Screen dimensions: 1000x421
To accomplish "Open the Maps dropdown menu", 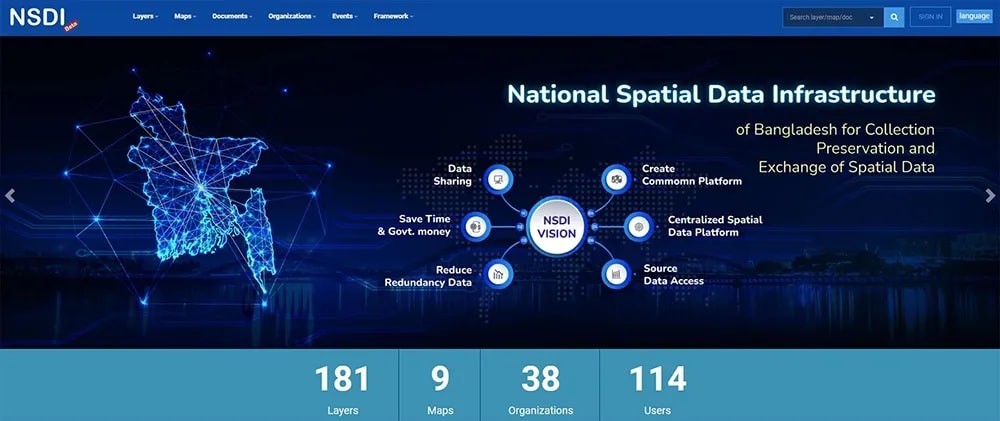I will tap(185, 17).
